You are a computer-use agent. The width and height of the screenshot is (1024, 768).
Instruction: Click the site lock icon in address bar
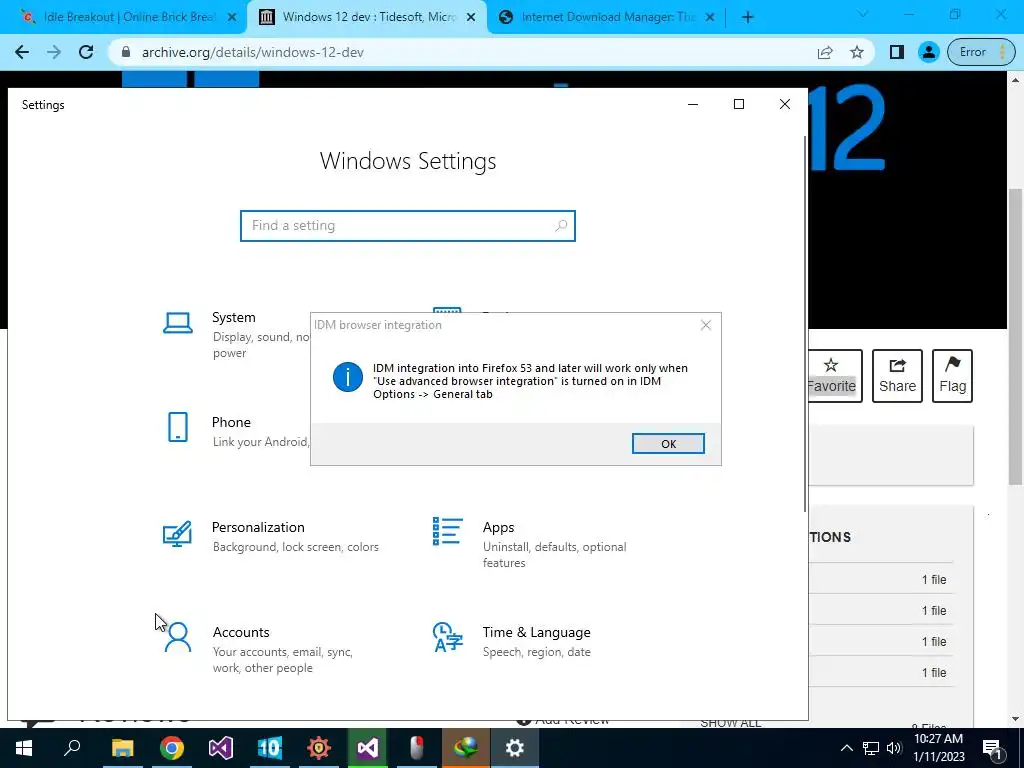pyautogui.click(x=126, y=52)
